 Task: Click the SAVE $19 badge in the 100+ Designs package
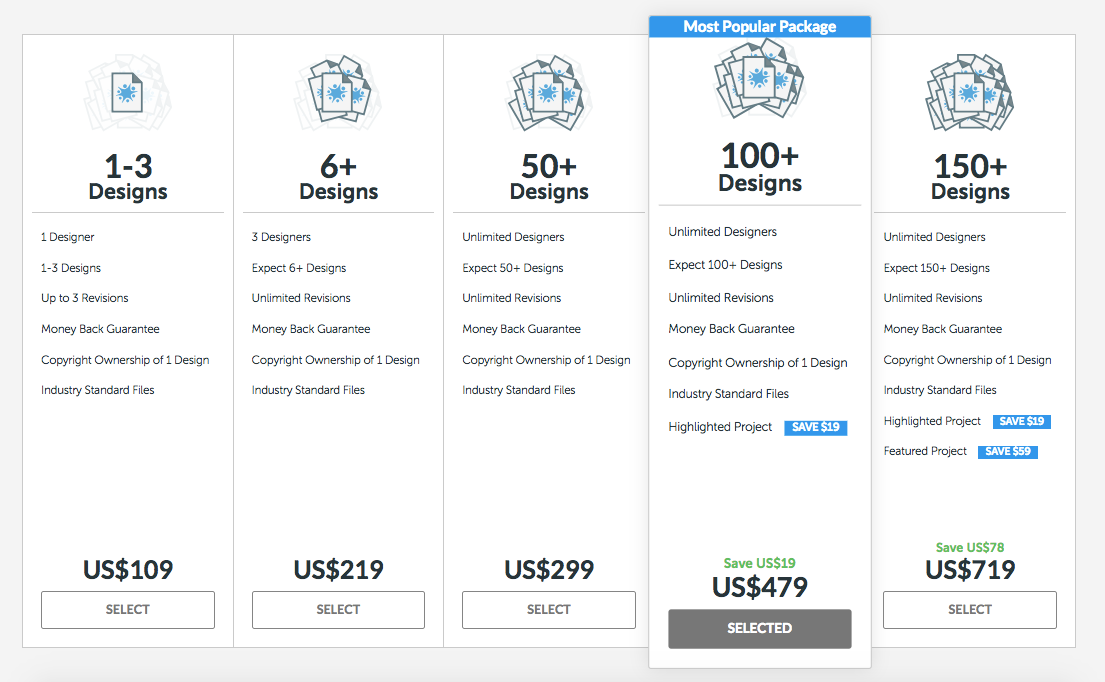coord(816,427)
